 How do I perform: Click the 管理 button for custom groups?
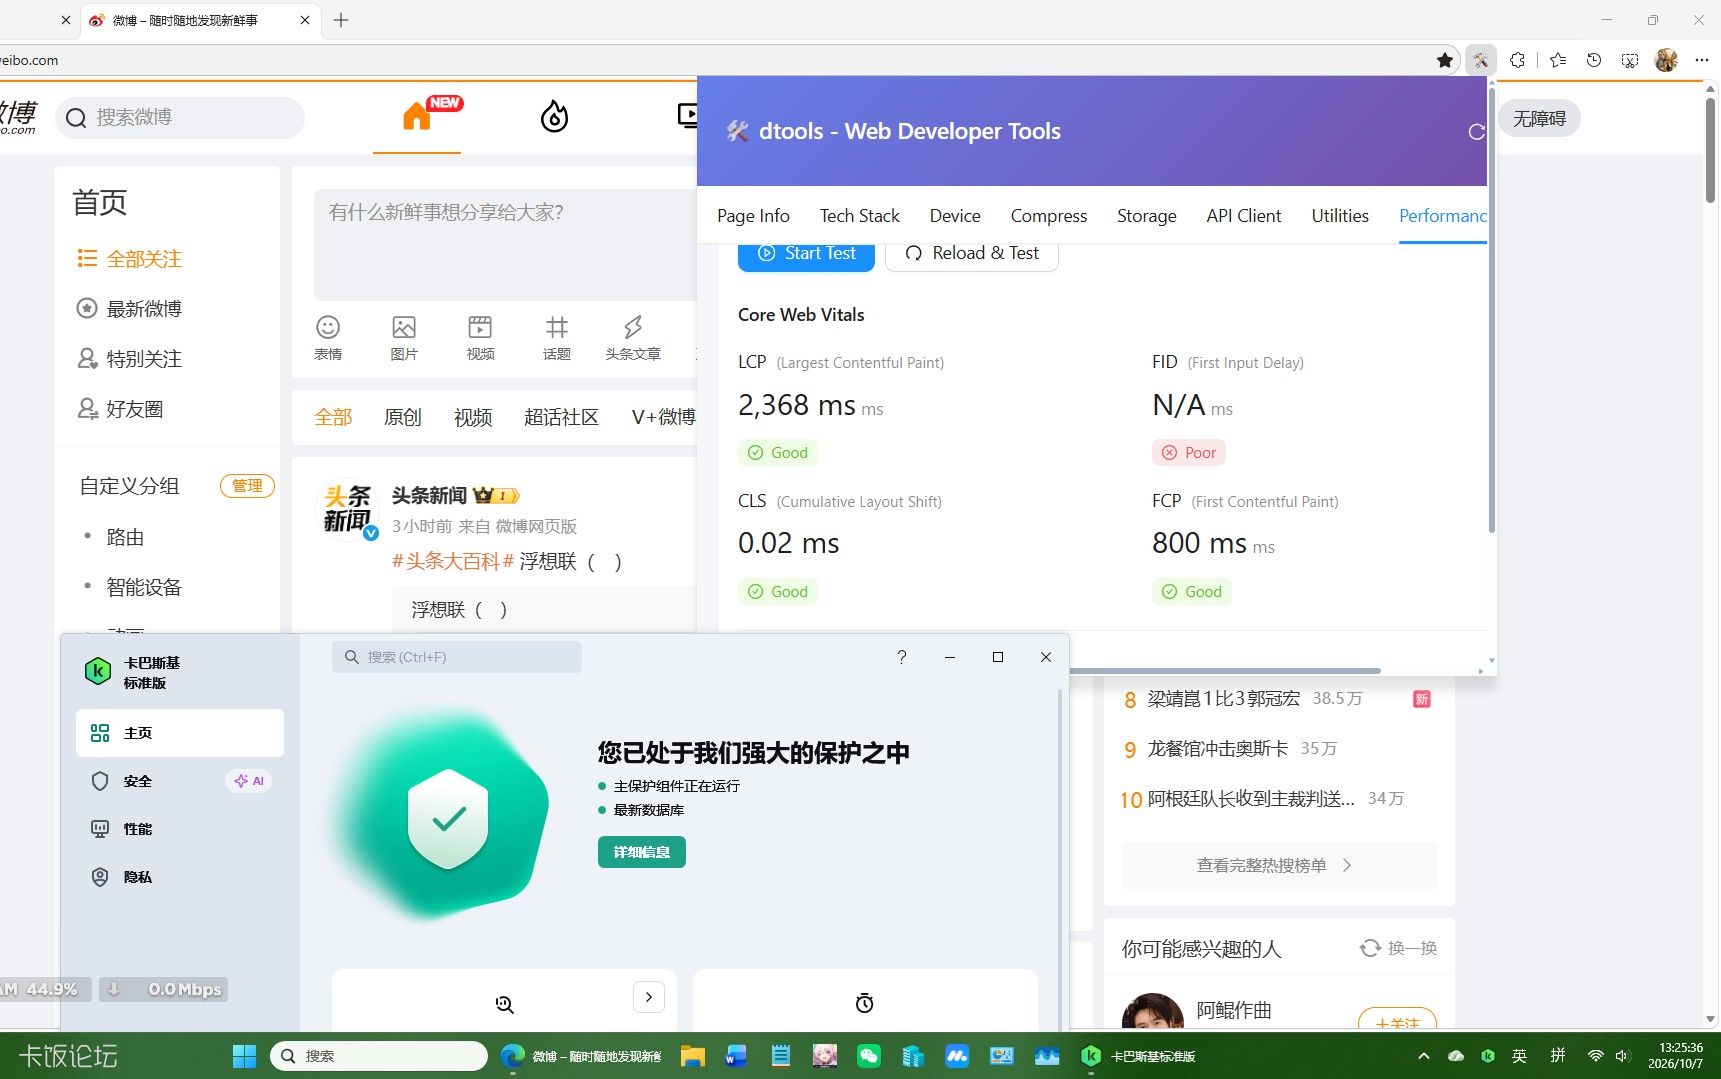pyautogui.click(x=247, y=486)
